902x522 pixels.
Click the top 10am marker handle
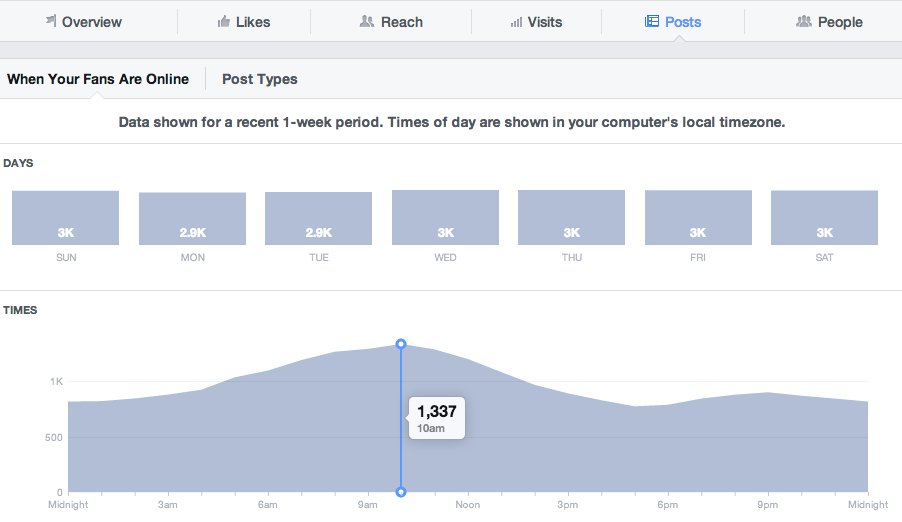[x=401, y=344]
